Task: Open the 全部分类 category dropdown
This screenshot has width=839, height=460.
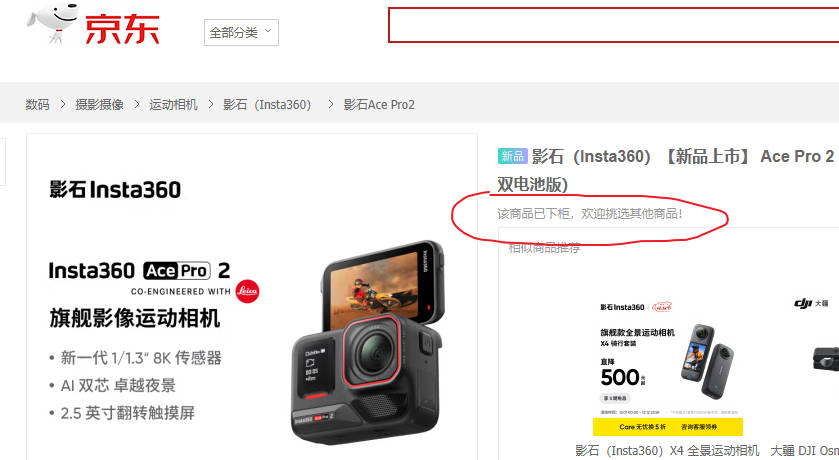Action: [241, 33]
